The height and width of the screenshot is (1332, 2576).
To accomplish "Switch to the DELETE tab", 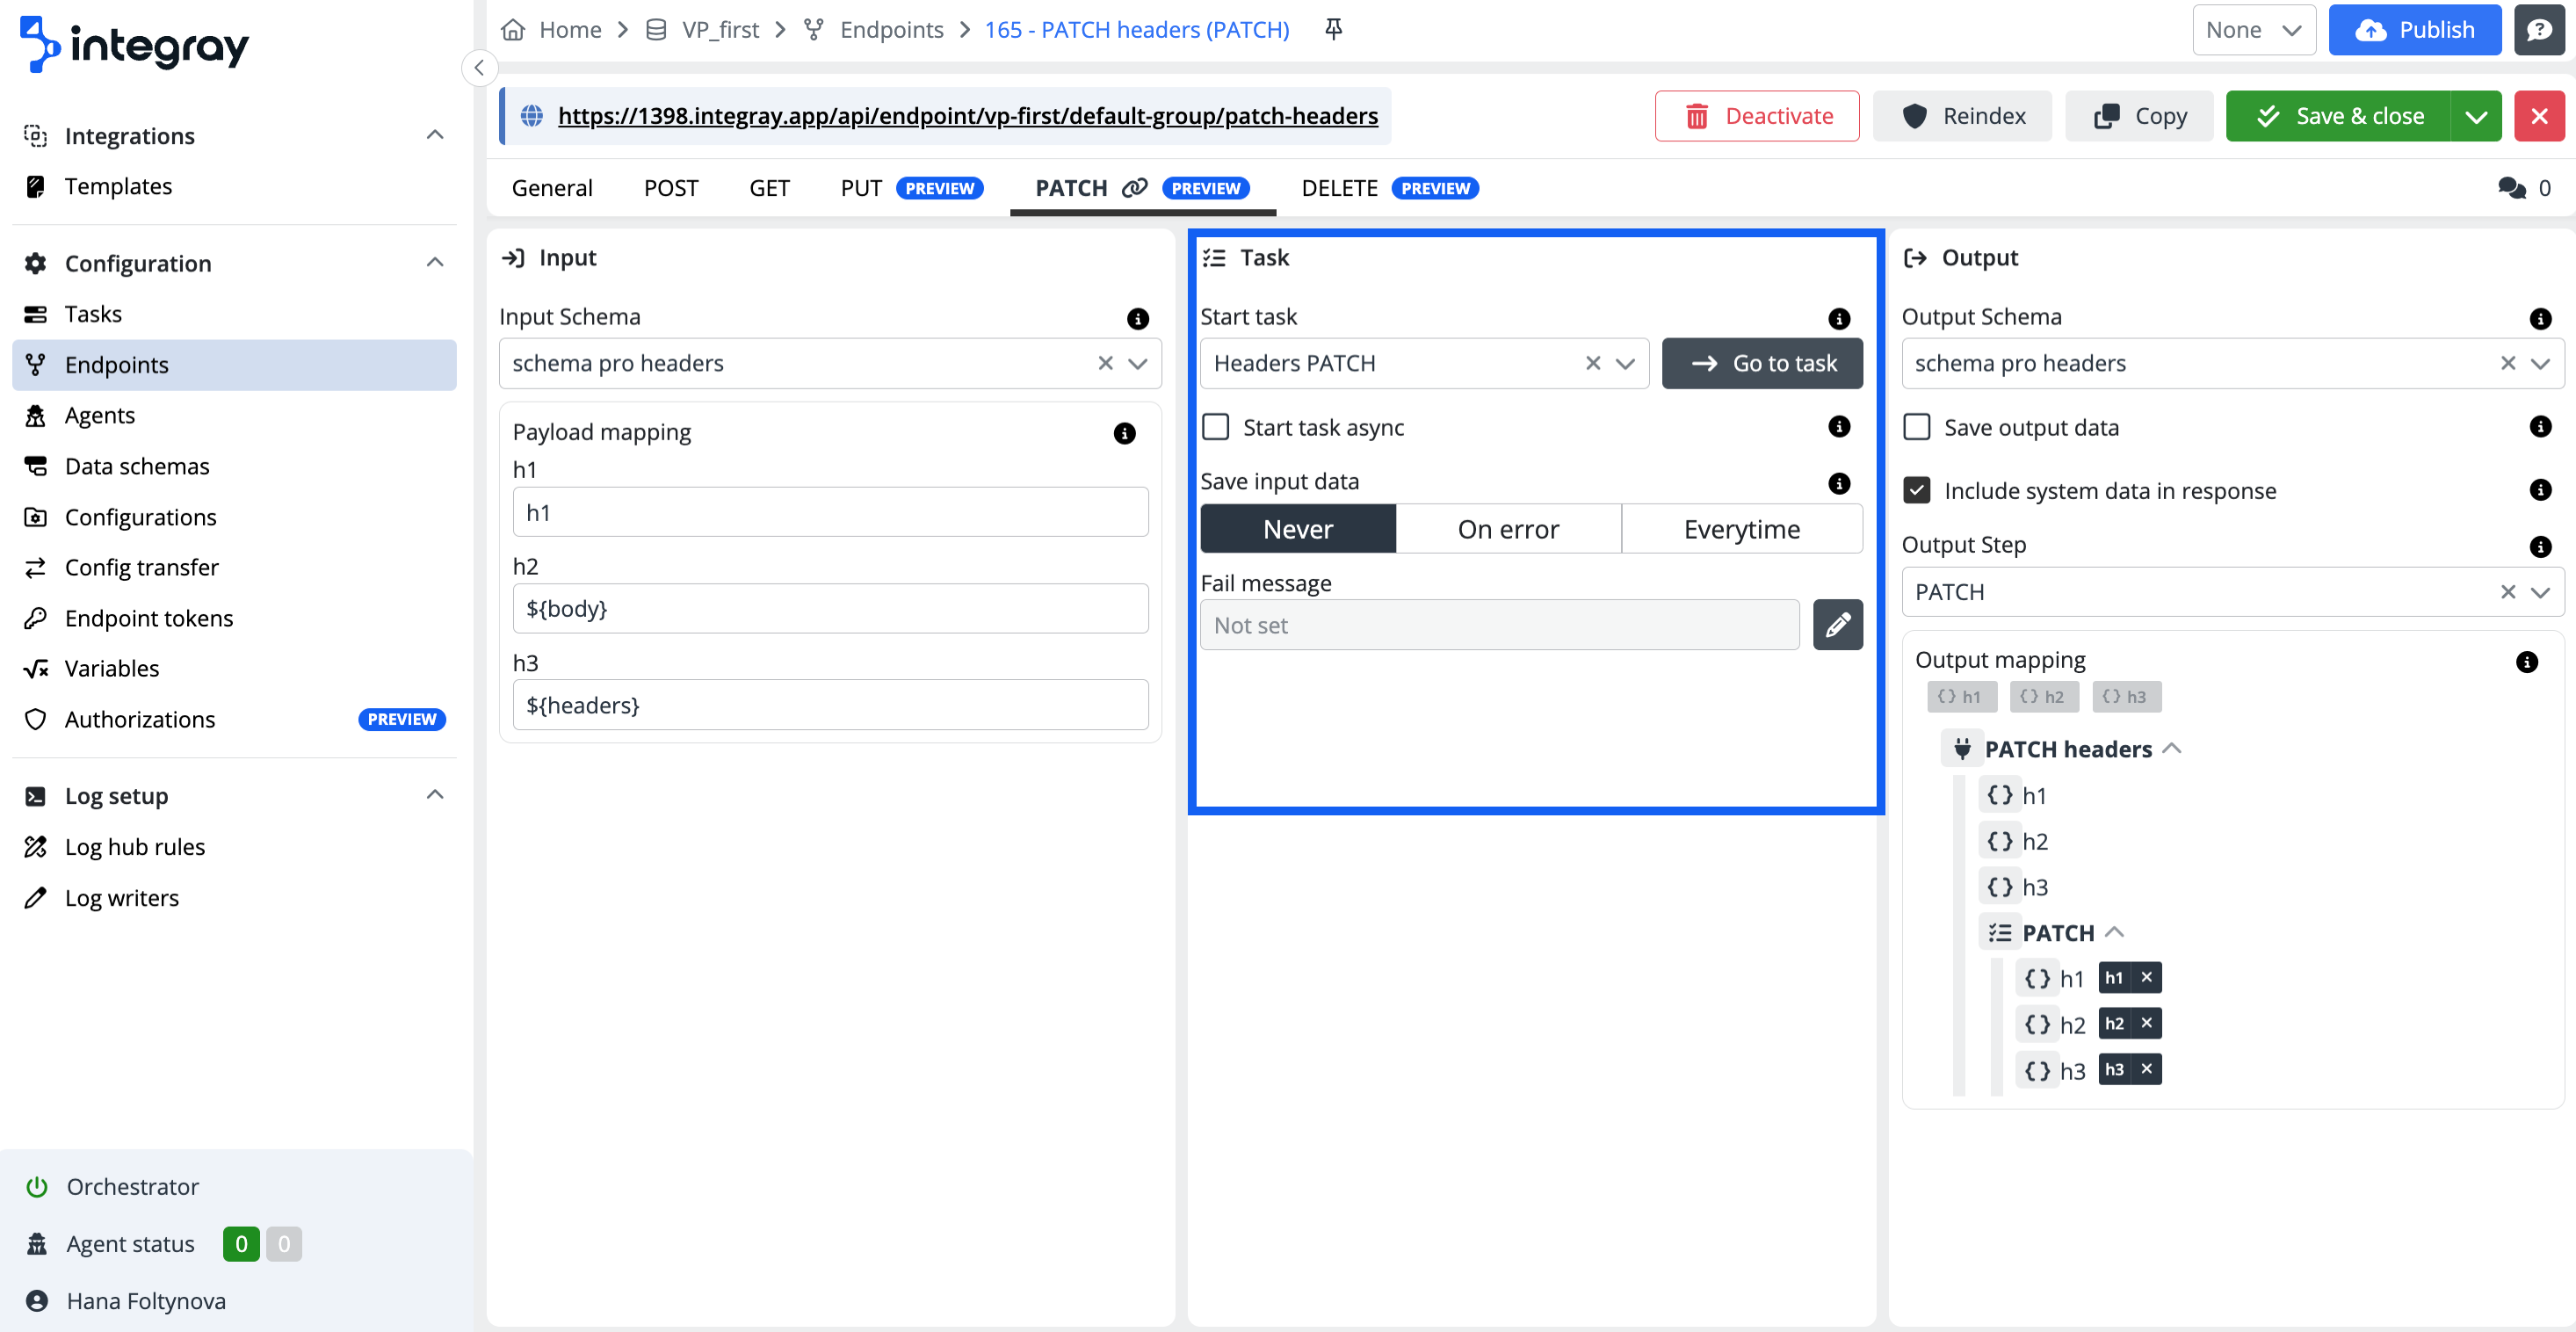I will (x=1339, y=188).
